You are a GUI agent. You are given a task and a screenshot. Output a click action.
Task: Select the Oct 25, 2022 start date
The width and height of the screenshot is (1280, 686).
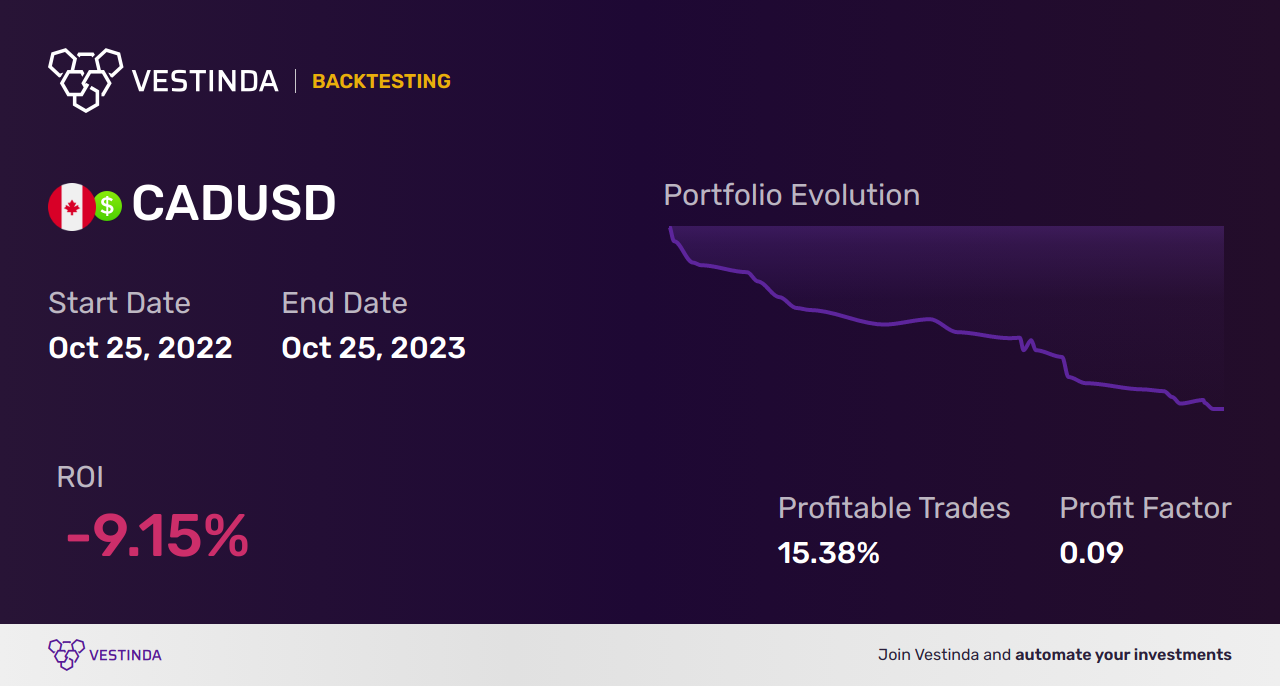(140, 348)
